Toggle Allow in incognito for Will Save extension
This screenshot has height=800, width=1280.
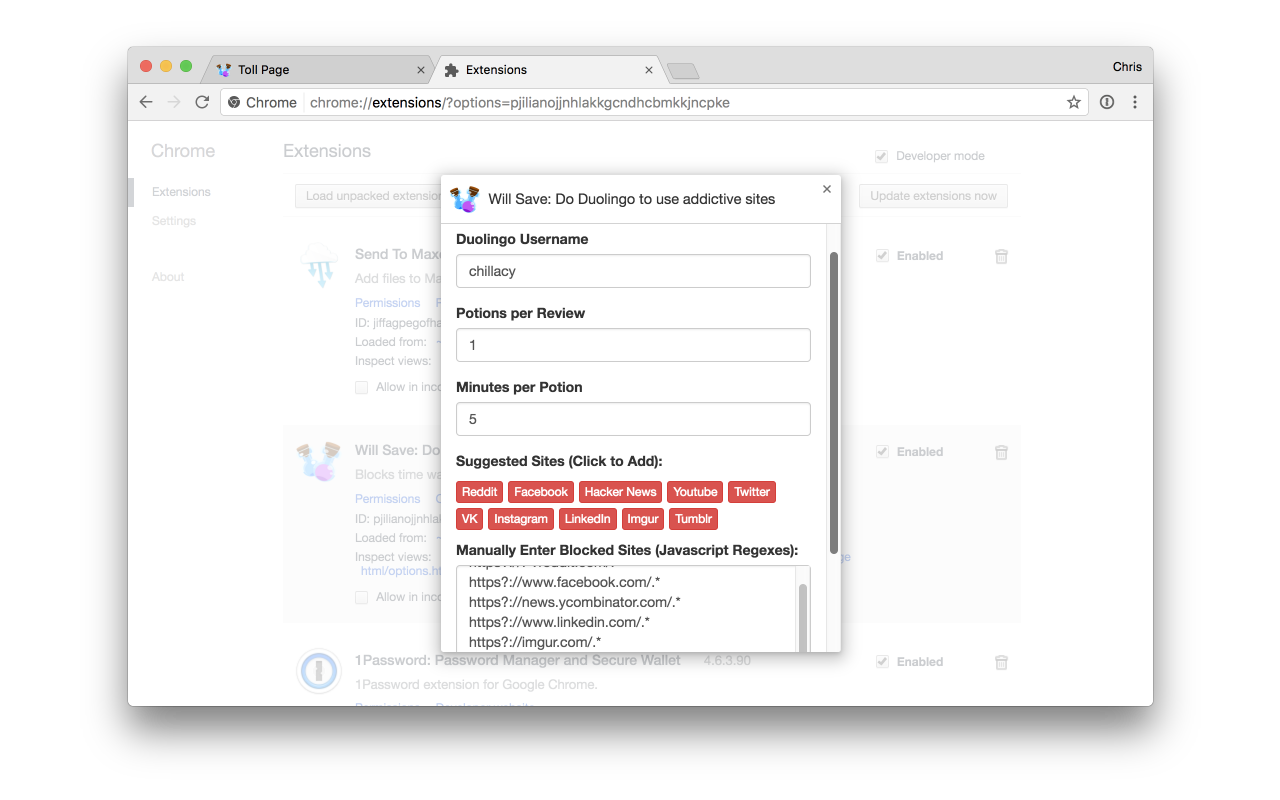pos(361,597)
